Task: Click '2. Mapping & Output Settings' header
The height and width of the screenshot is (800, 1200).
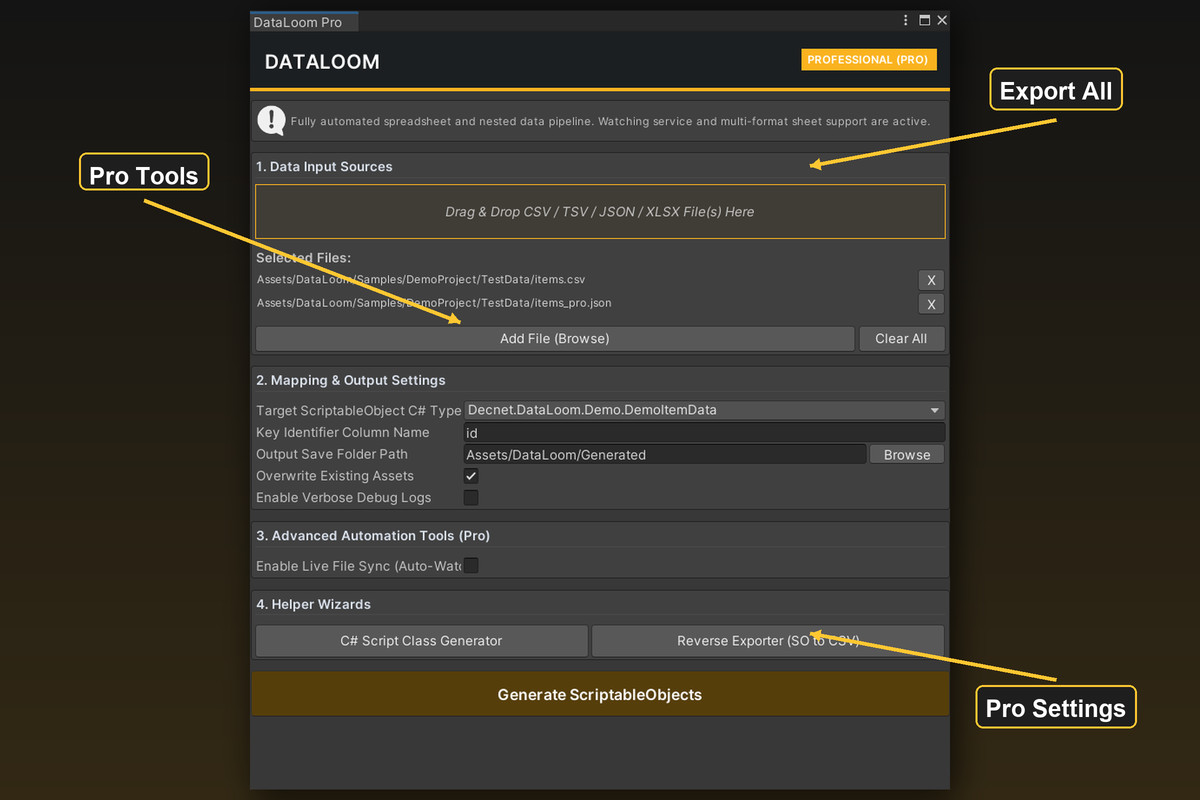Action: (351, 380)
